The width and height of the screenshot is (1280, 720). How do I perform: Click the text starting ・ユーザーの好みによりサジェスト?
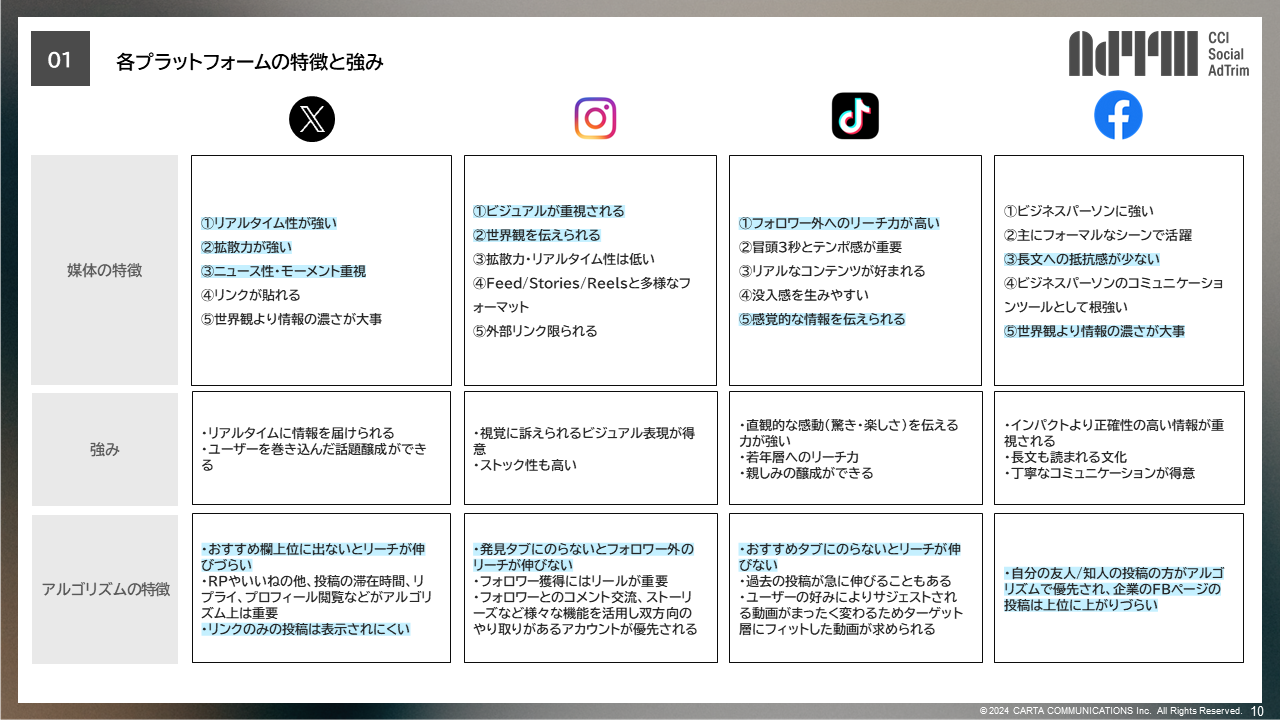pos(851,613)
